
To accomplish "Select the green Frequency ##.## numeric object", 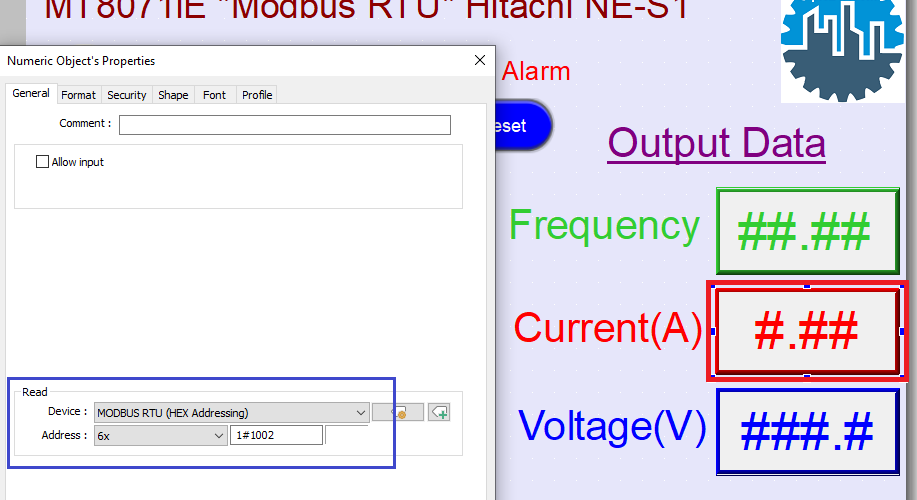I will click(x=808, y=231).
